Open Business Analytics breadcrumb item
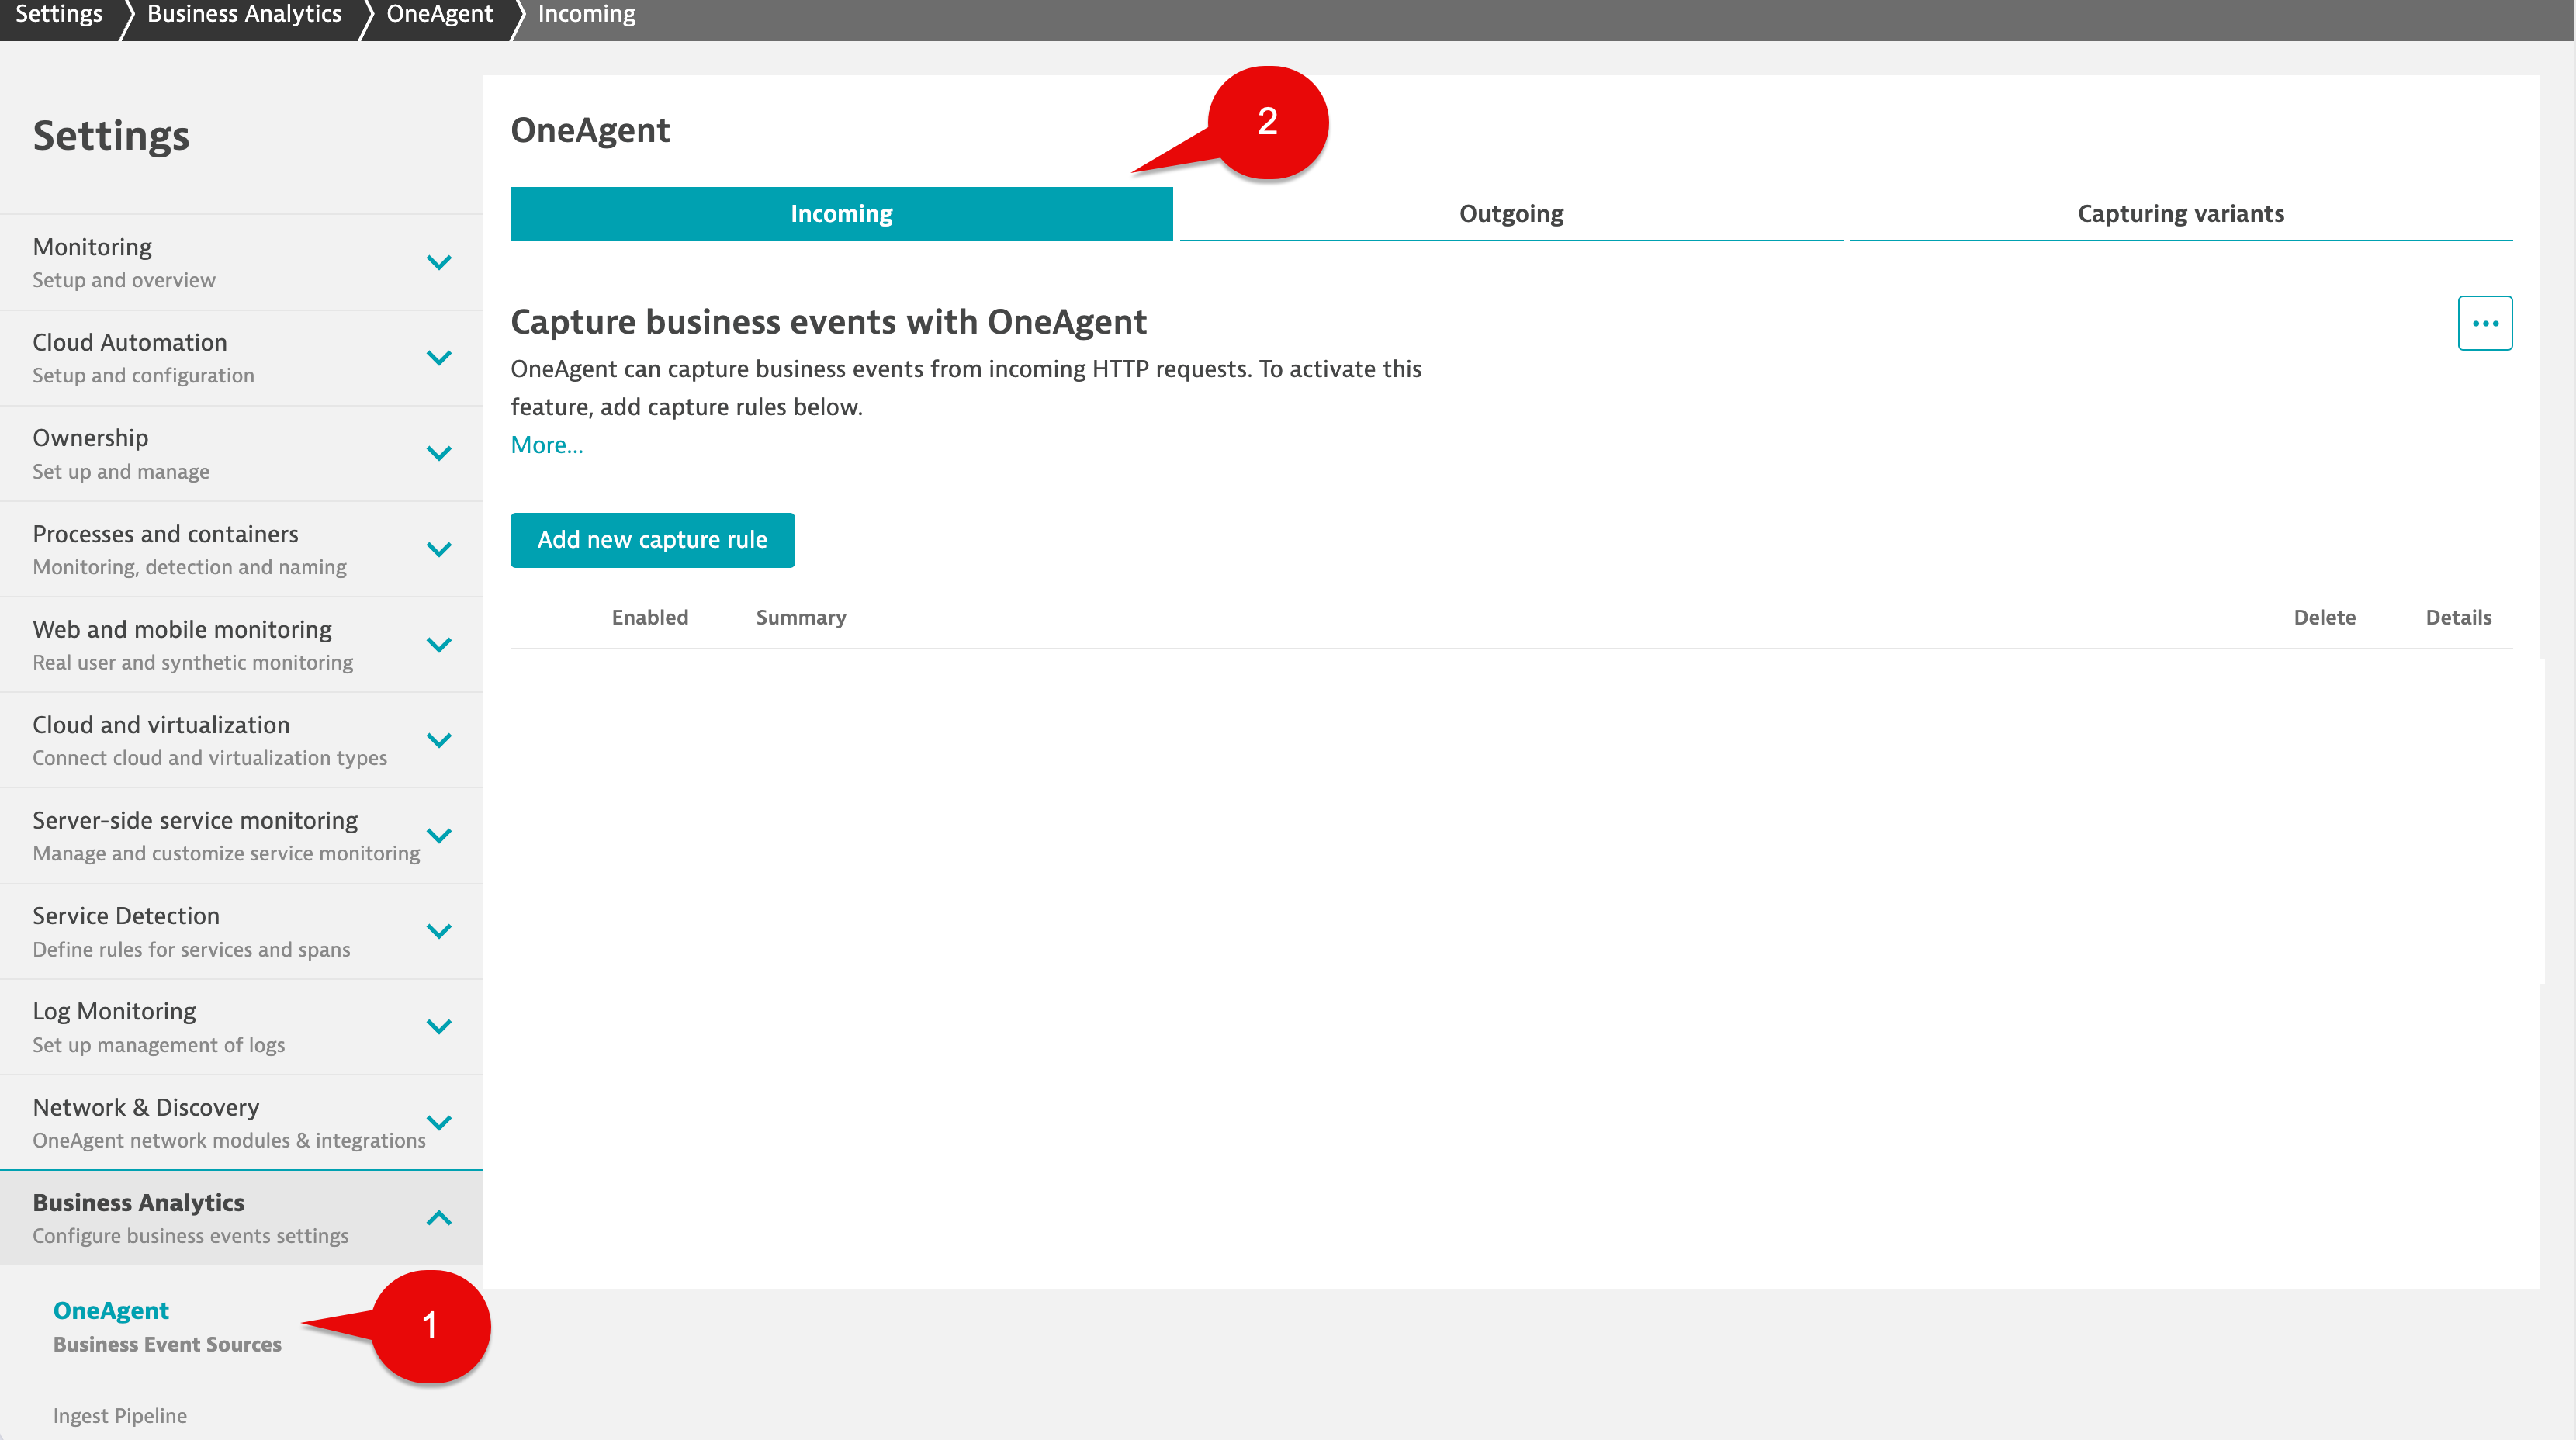 (x=244, y=14)
